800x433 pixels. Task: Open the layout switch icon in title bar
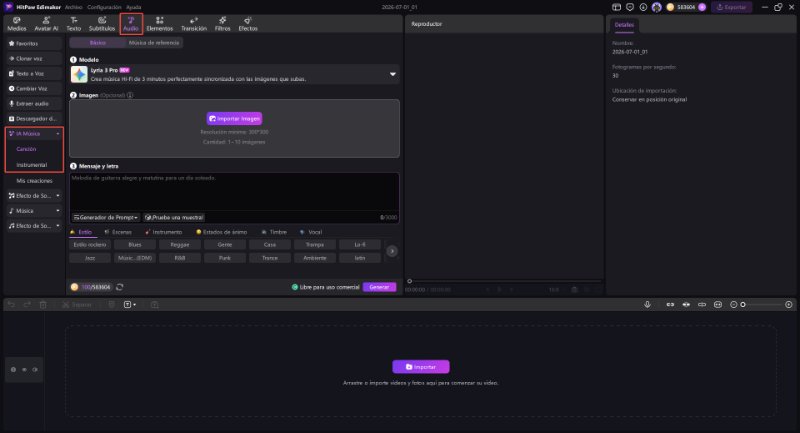tap(616, 7)
